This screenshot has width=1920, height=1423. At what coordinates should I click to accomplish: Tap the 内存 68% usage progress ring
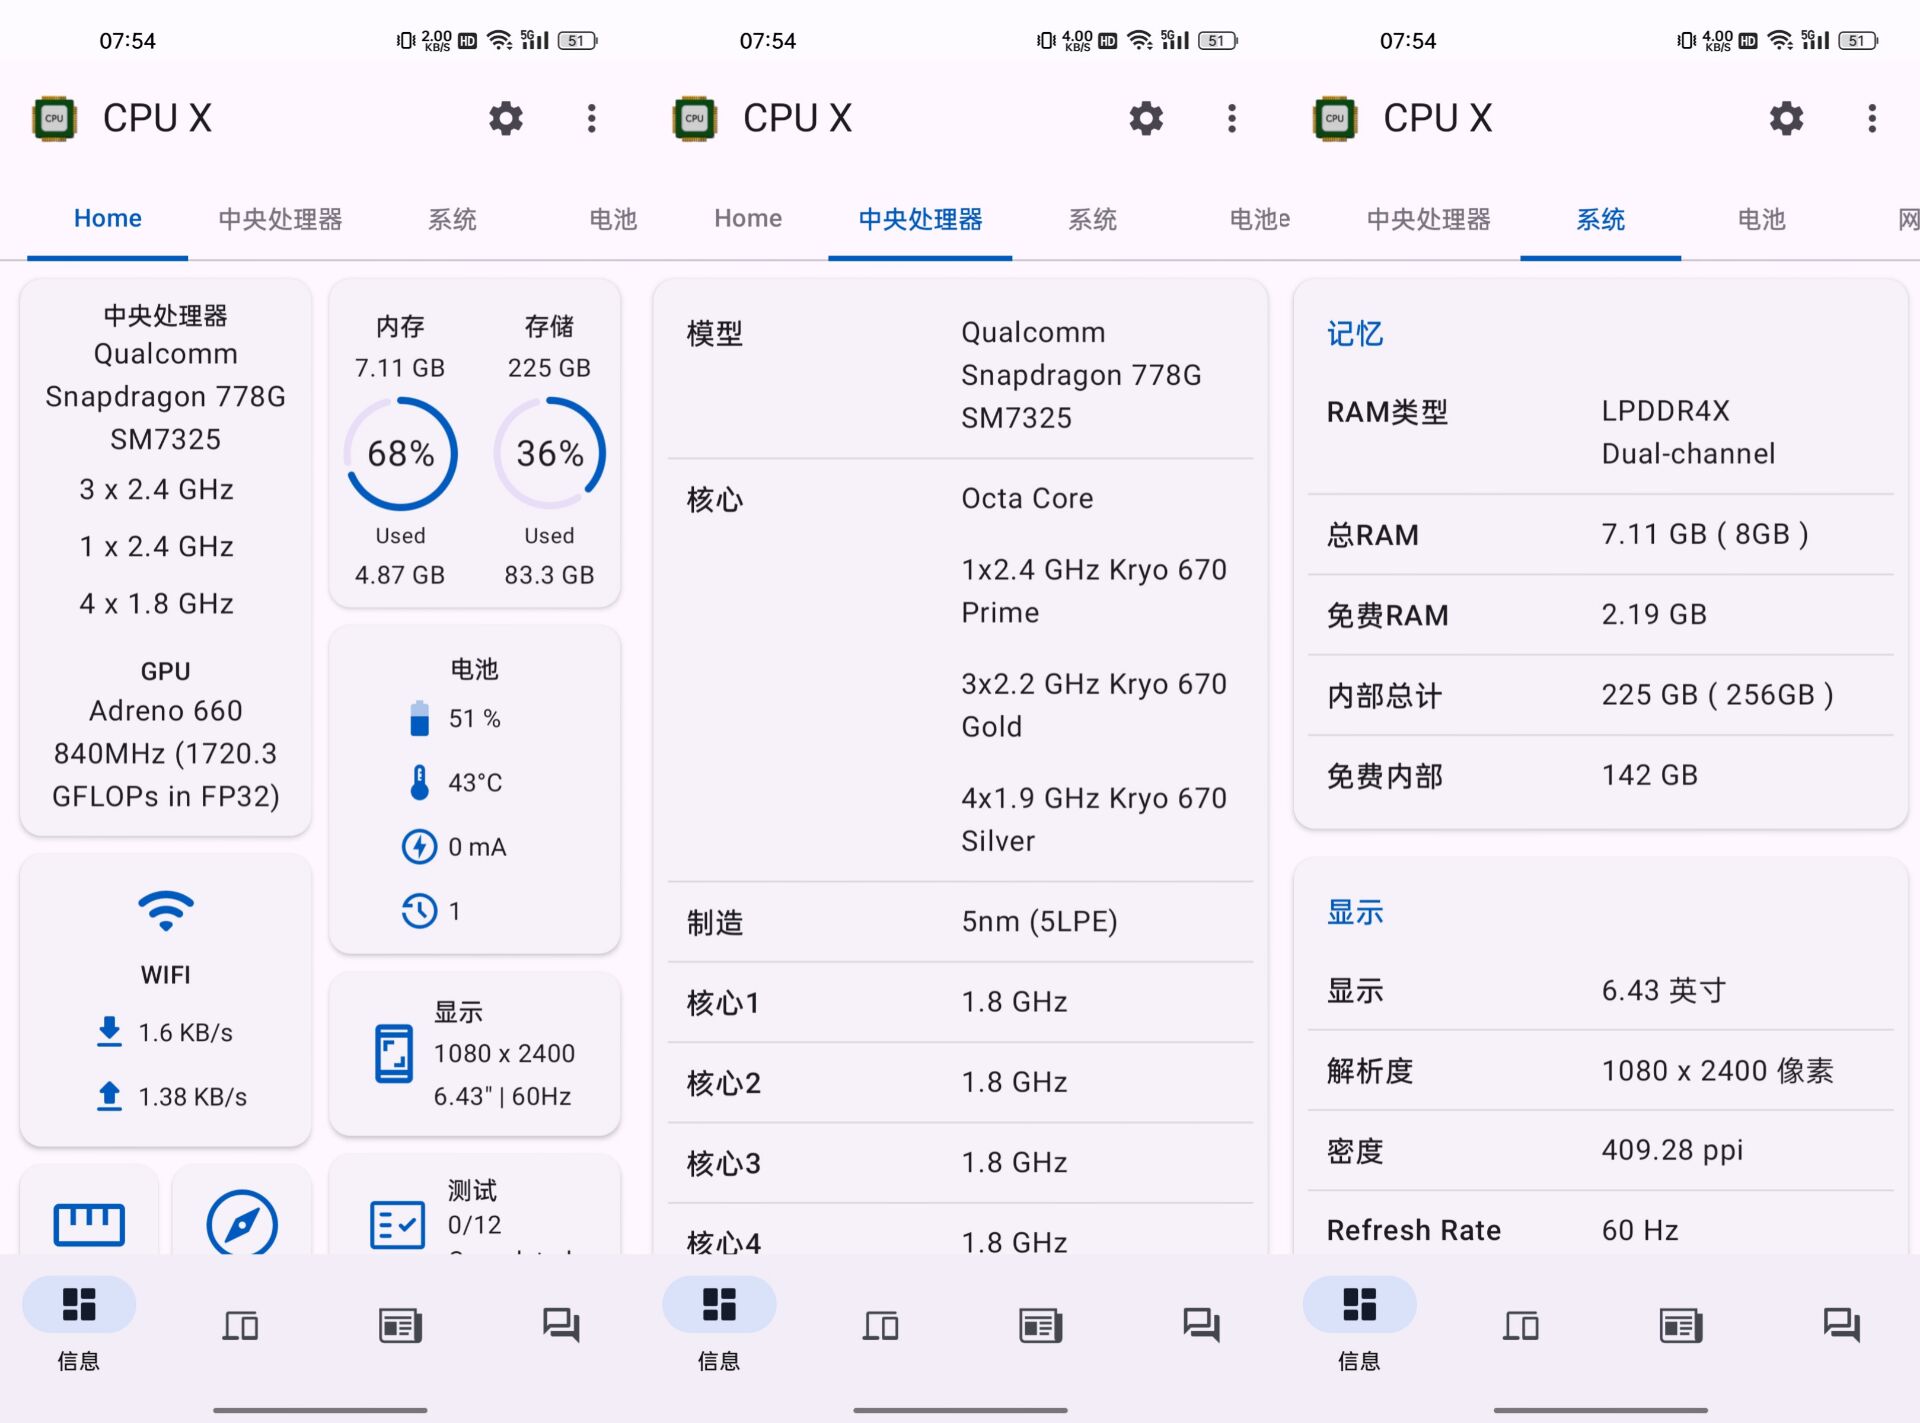point(400,453)
